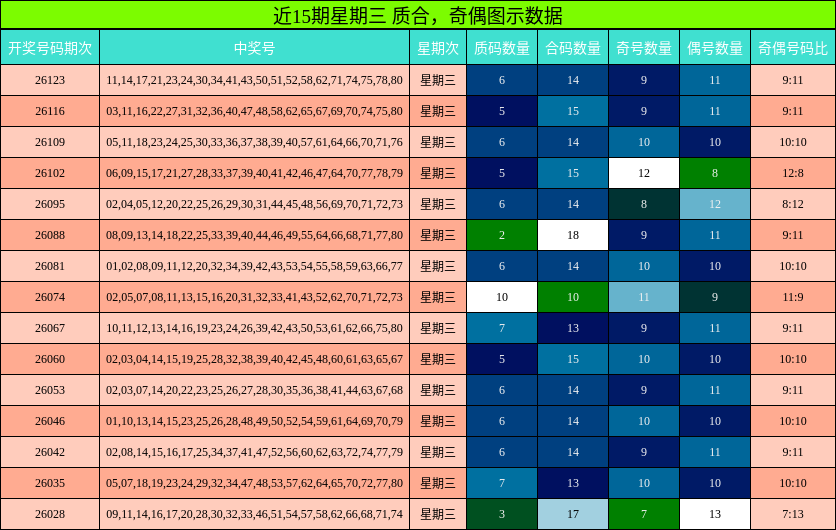The image size is (836, 530).
Task: Click ratio 7:13 in row 26028
Action: click(x=793, y=513)
